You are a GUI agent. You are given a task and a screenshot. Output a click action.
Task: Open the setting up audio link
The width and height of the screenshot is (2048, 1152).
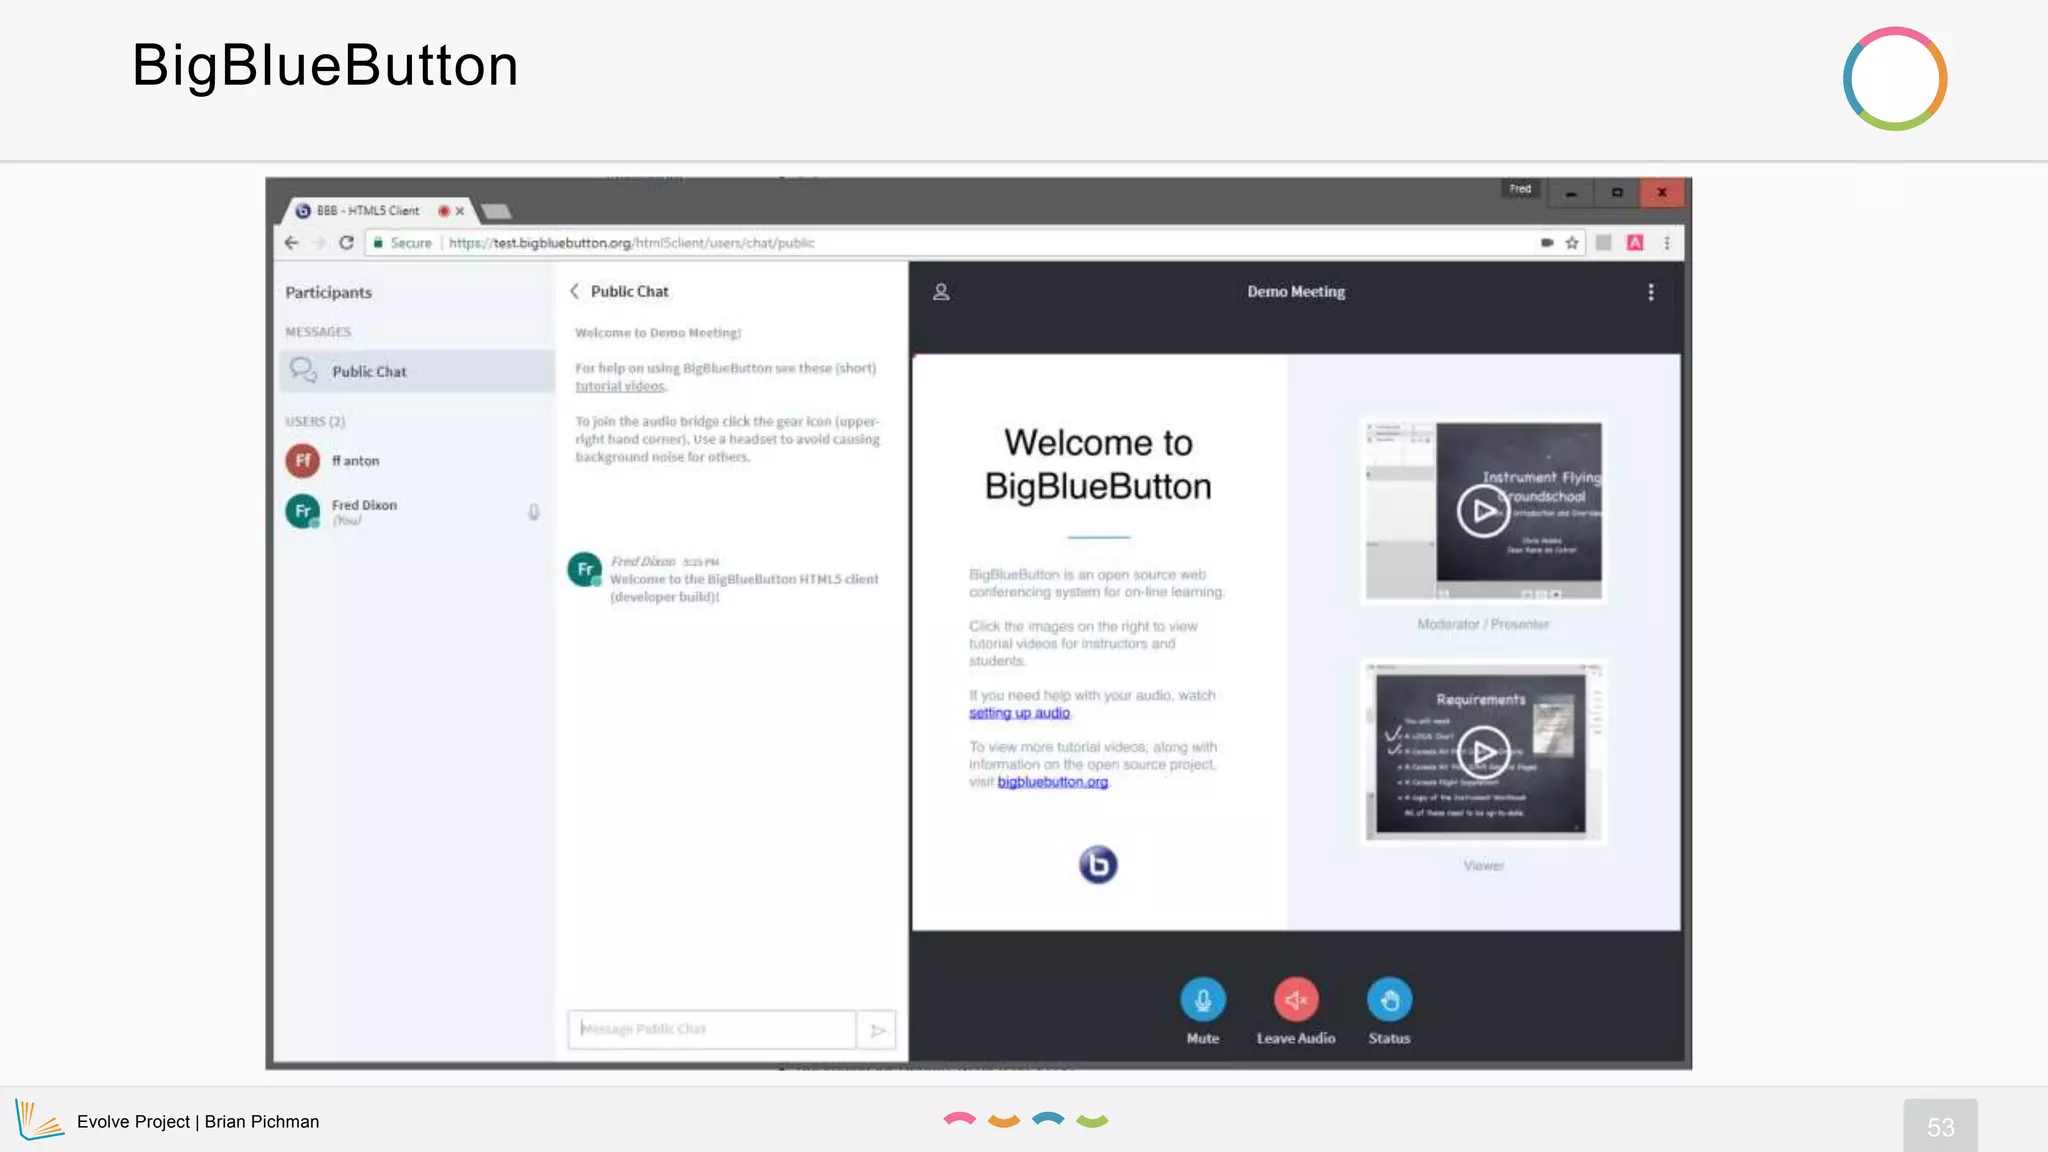(x=1019, y=713)
